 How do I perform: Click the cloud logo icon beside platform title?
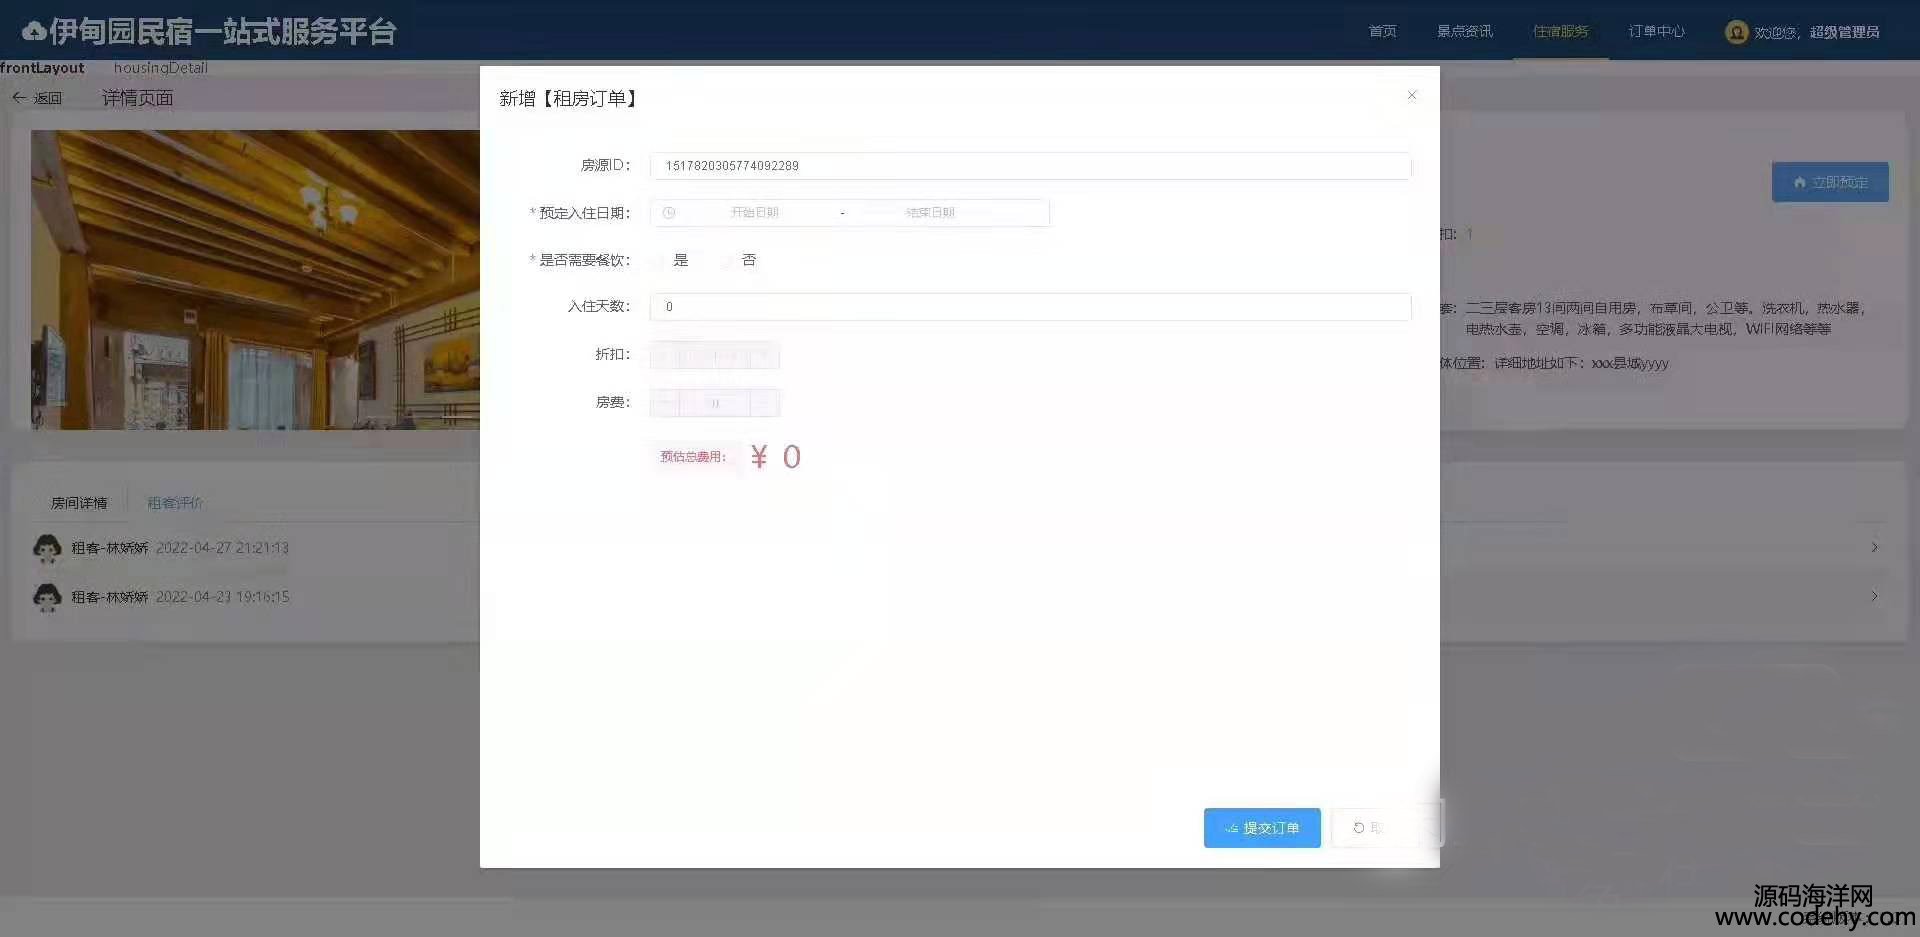coord(34,32)
